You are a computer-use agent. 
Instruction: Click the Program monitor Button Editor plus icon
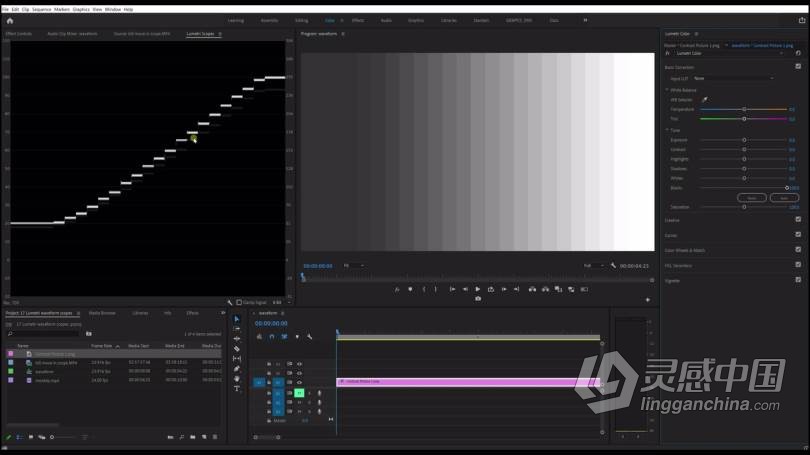point(647,300)
